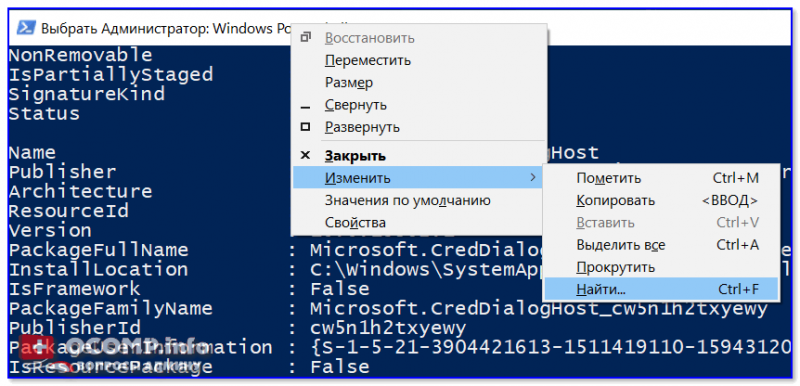Screen dimensions: 800x386
Task: Click the PowerShell icon in title bar
Action: [26, 27]
